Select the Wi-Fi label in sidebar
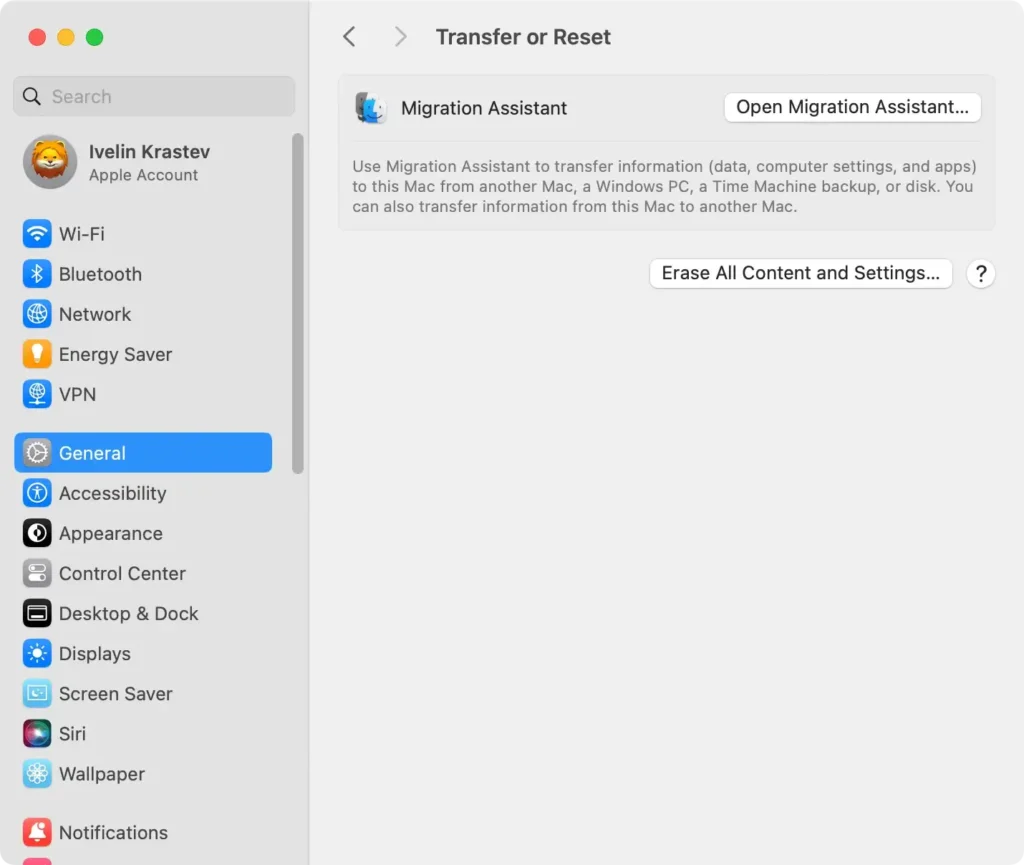 [82, 234]
